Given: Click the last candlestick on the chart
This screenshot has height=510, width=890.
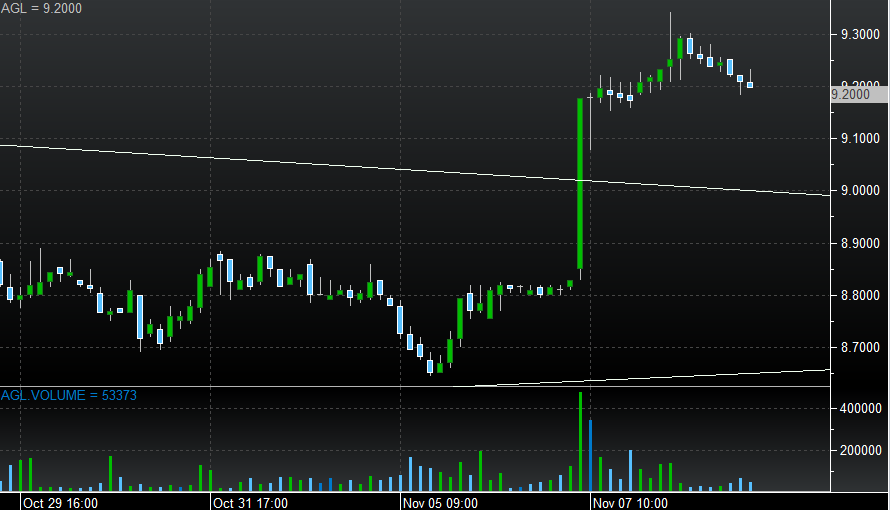Looking at the screenshot, I should point(750,85).
